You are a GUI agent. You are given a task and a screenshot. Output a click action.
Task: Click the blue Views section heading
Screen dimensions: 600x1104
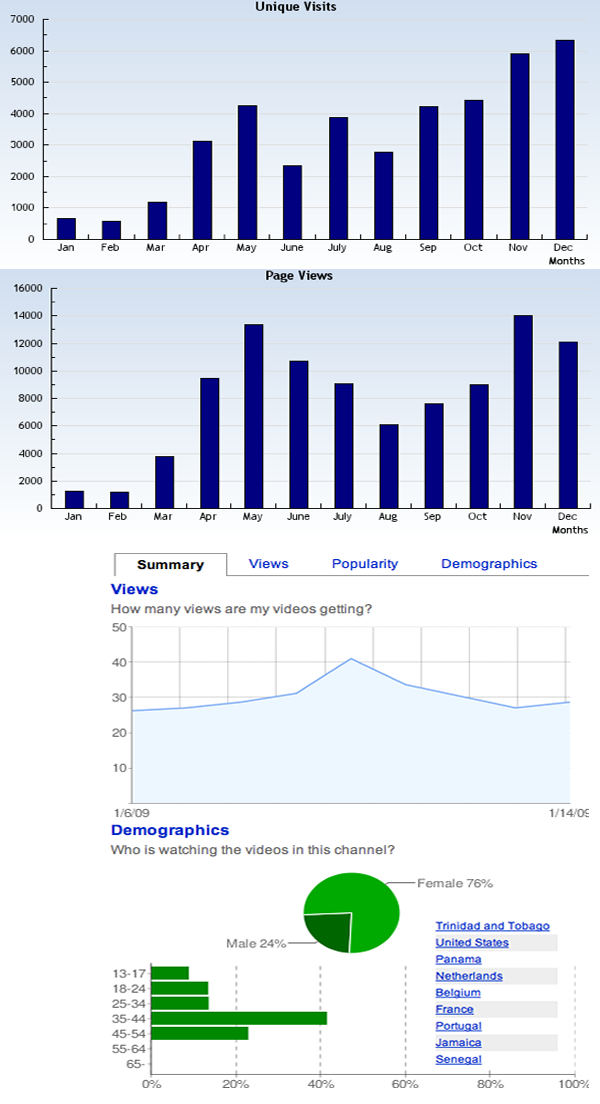(135, 589)
